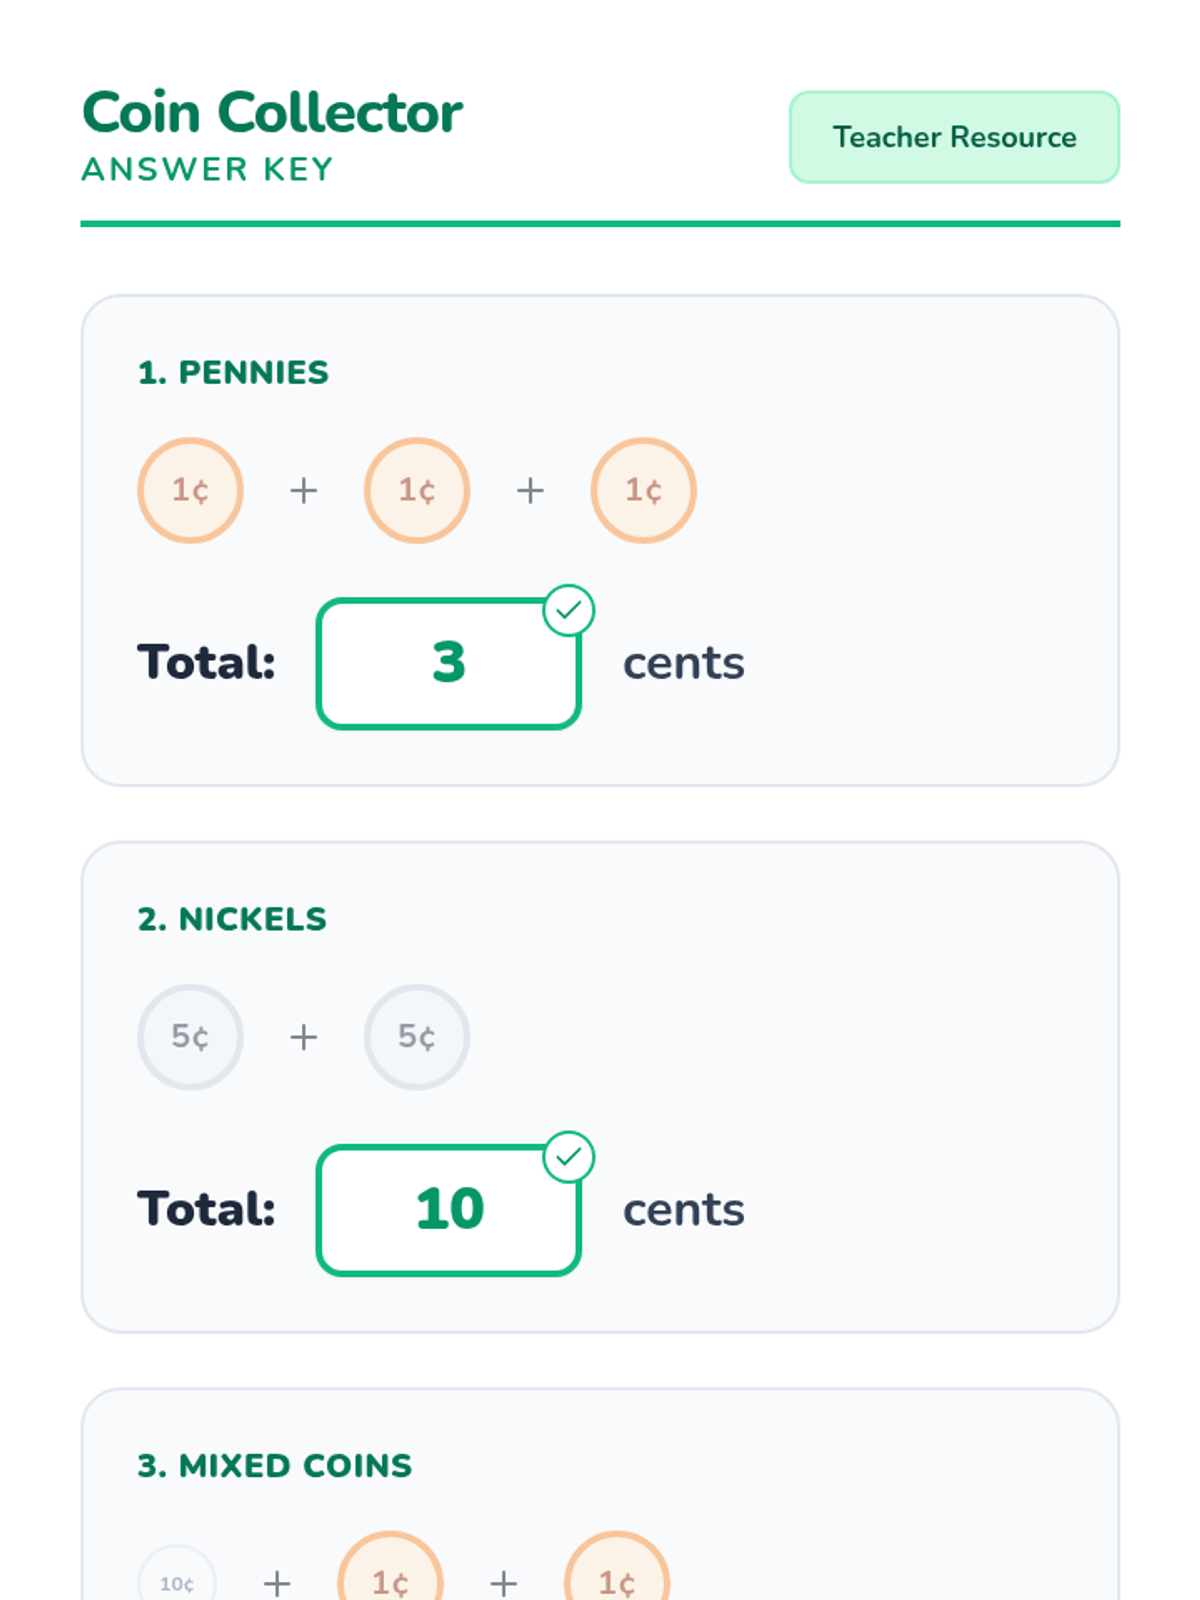The width and height of the screenshot is (1200, 1600).
Task: Click the first penny in Pennies section
Action: pyautogui.click(x=190, y=490)
